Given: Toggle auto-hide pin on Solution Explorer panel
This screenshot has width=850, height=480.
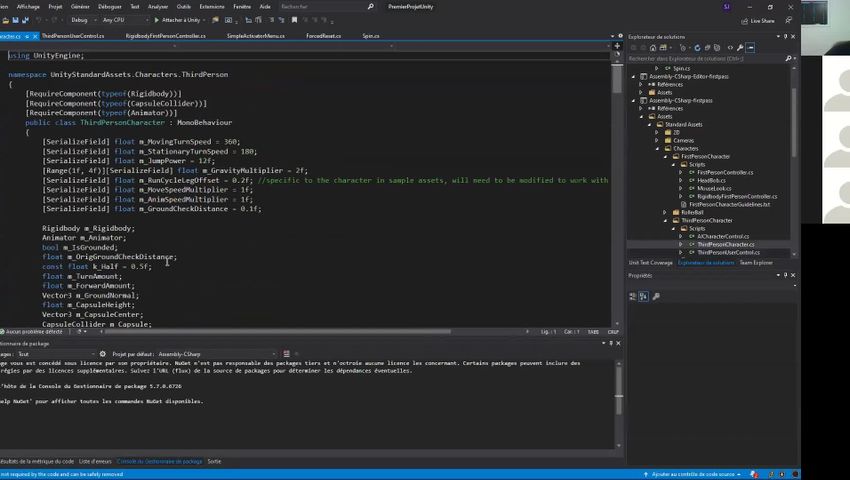Looking at the screenshot, I should point(785,36).
